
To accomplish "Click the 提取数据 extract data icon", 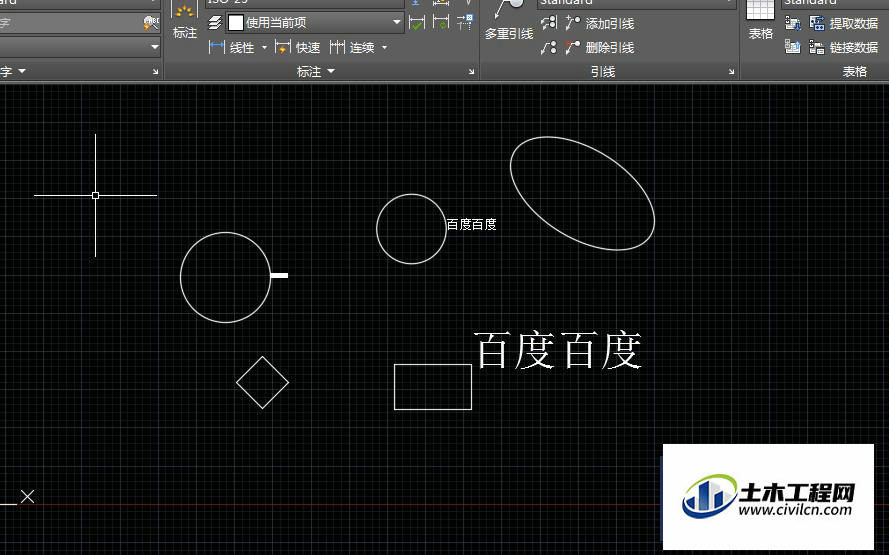I will [817, 23].
